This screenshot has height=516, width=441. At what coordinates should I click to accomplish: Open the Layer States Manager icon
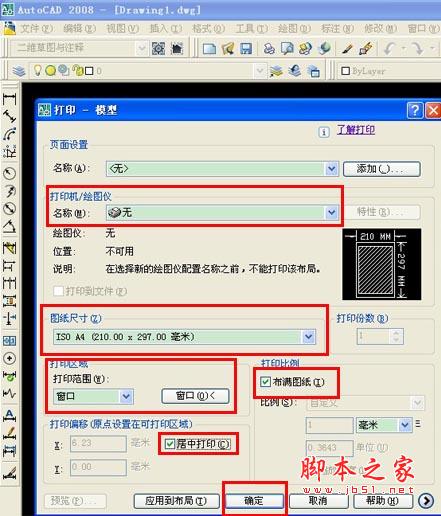point(314,71)
